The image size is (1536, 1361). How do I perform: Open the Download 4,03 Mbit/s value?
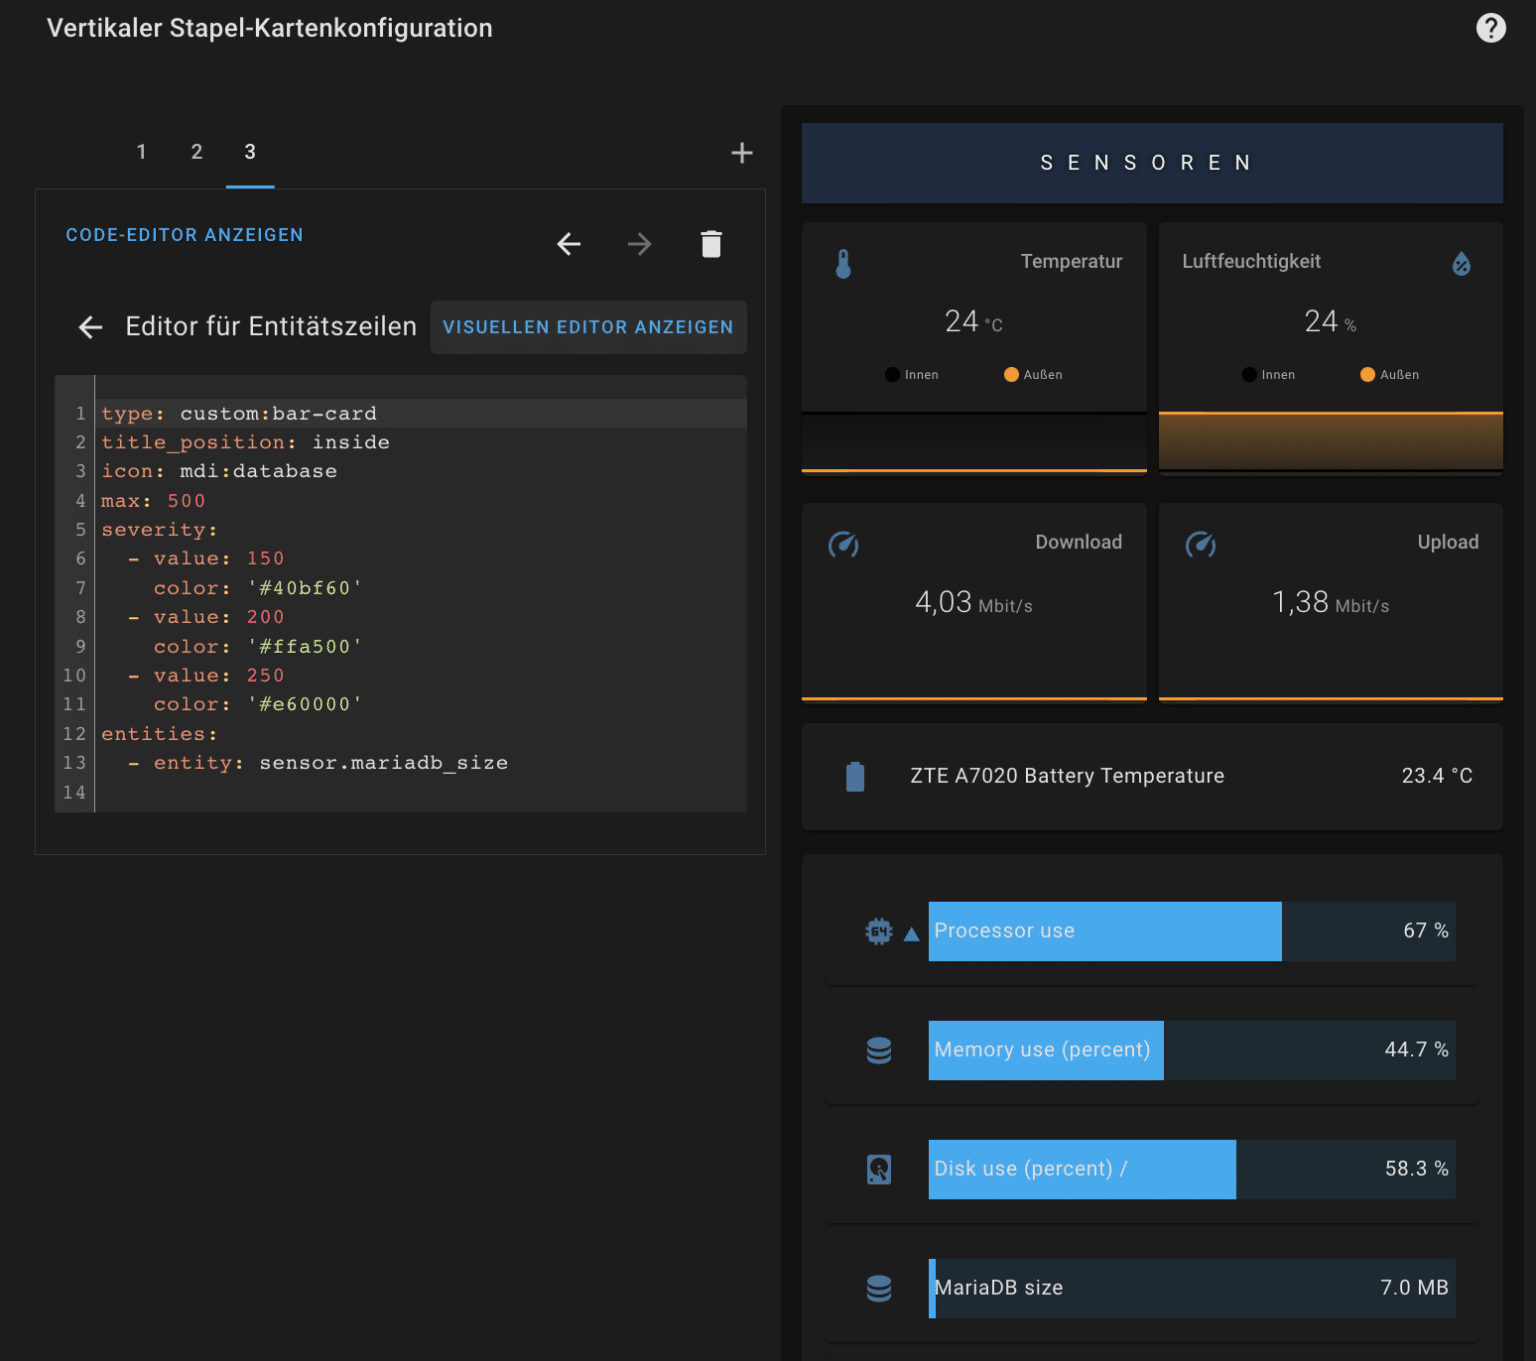point(973,602)
